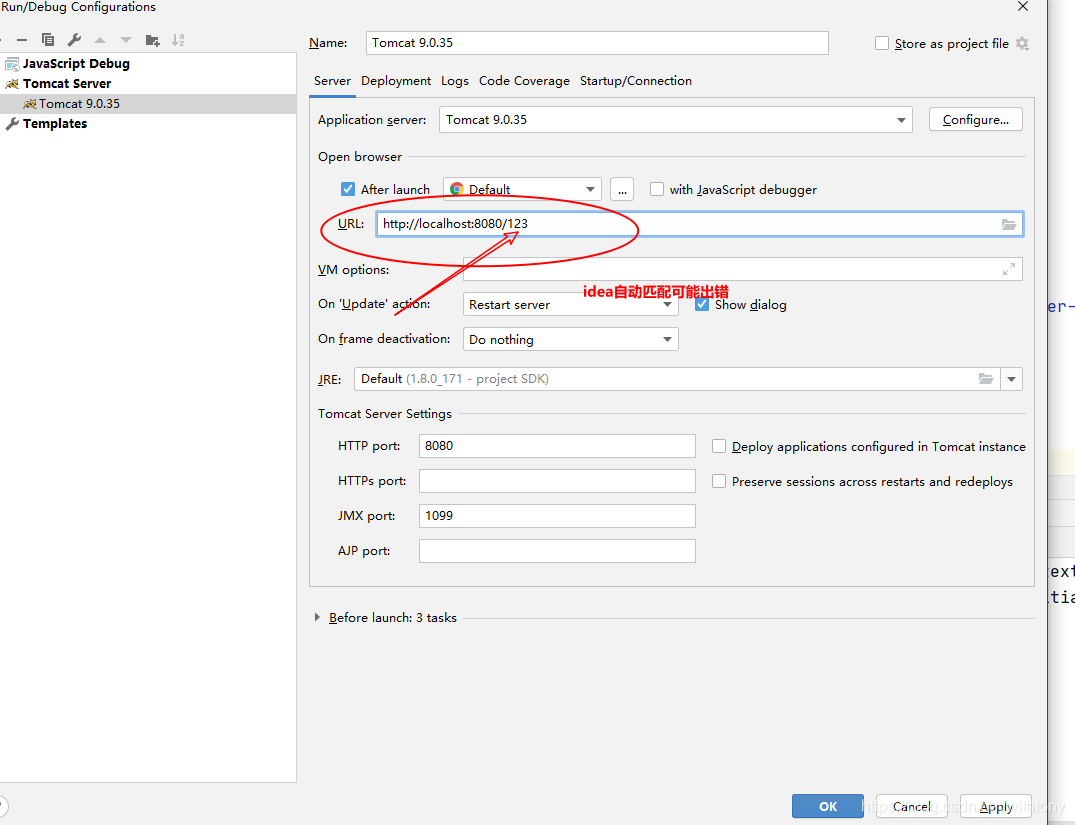The image size is (1075, 825).
Task: Close the Run/Debug Configurations dialog
Action: 1023,6
